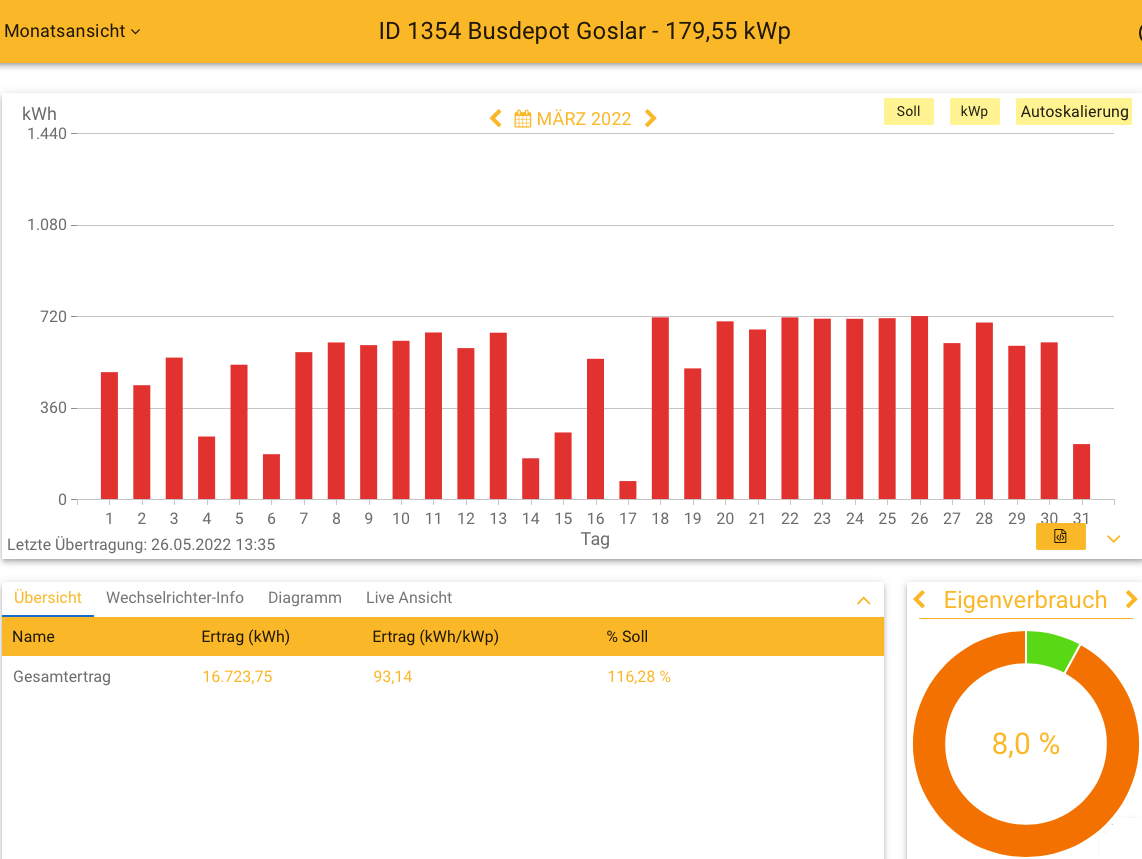Open the Monatsansicht view dropdown
Image resolution: width=1142 pixels, height=859 pixels.
pos(72,31)
